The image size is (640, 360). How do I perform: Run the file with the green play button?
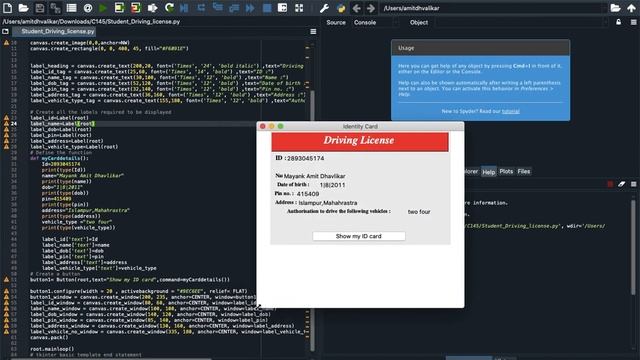pyautogui.click(x=103, y=8)
